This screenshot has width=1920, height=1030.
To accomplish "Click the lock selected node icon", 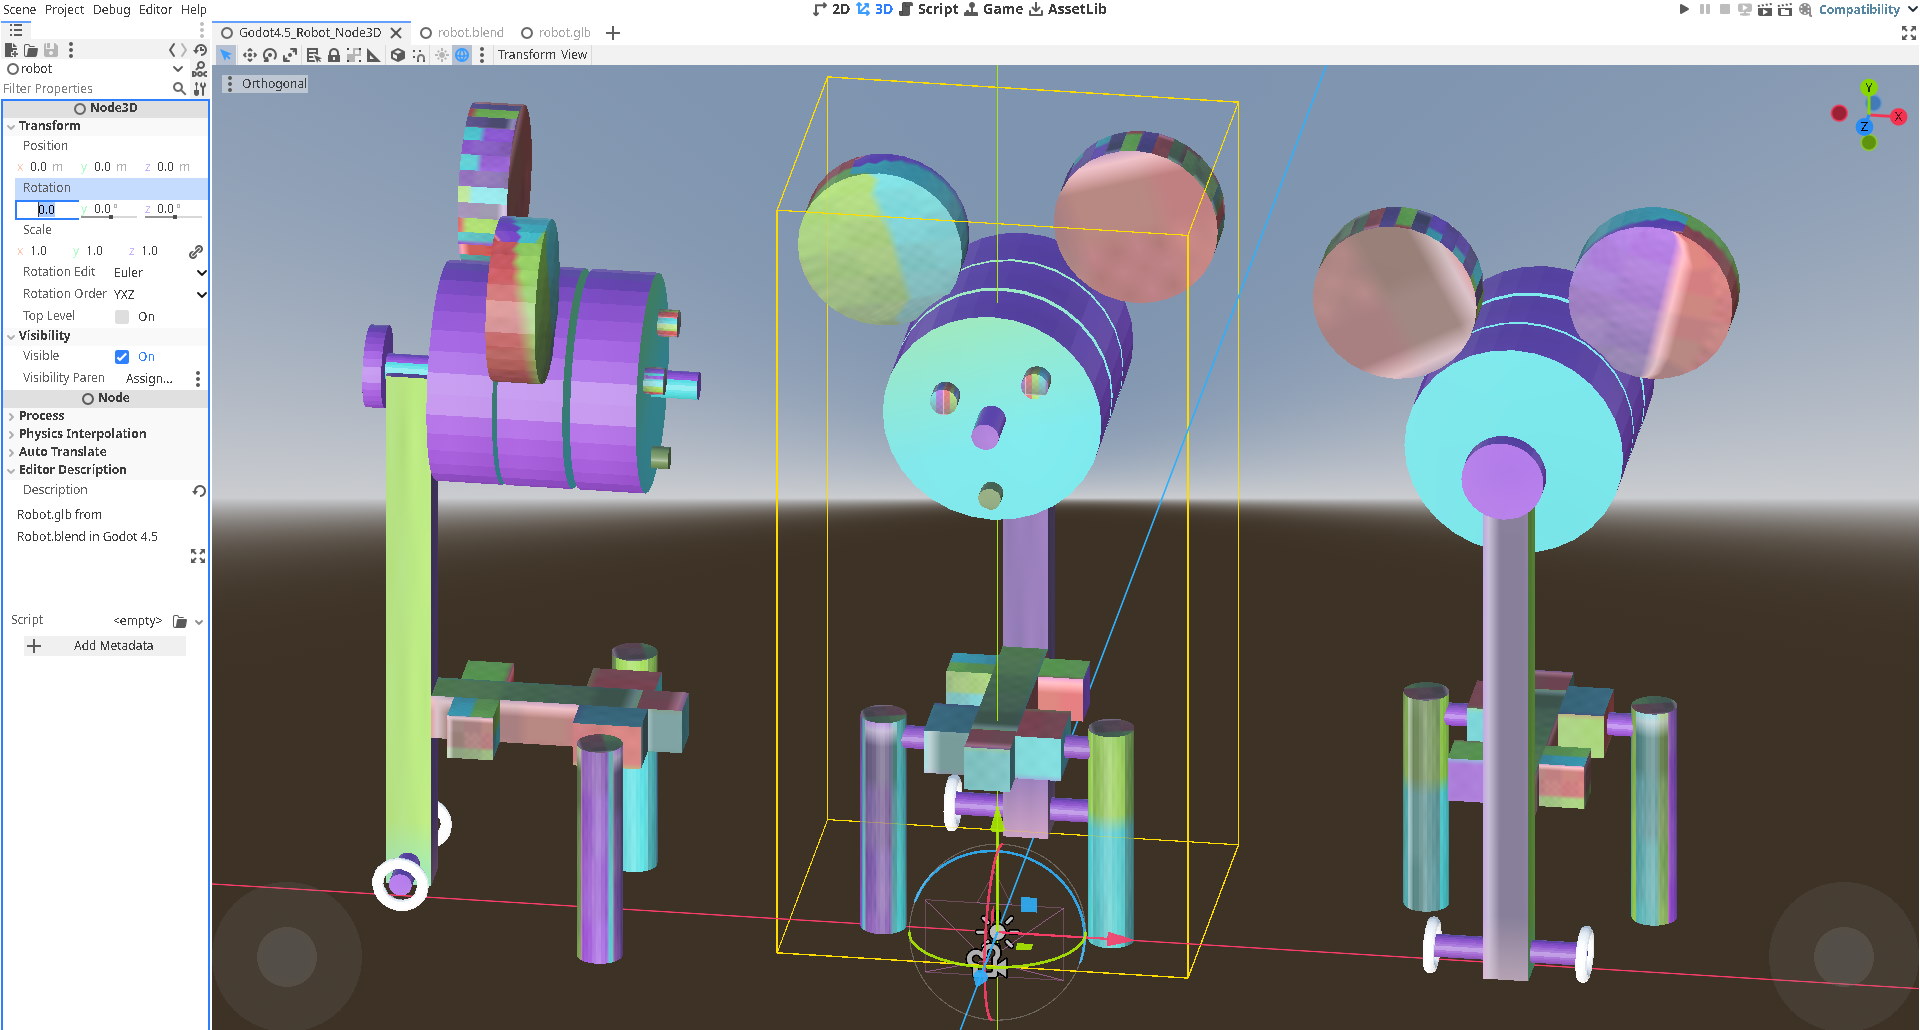I will [x=334, y=55].
